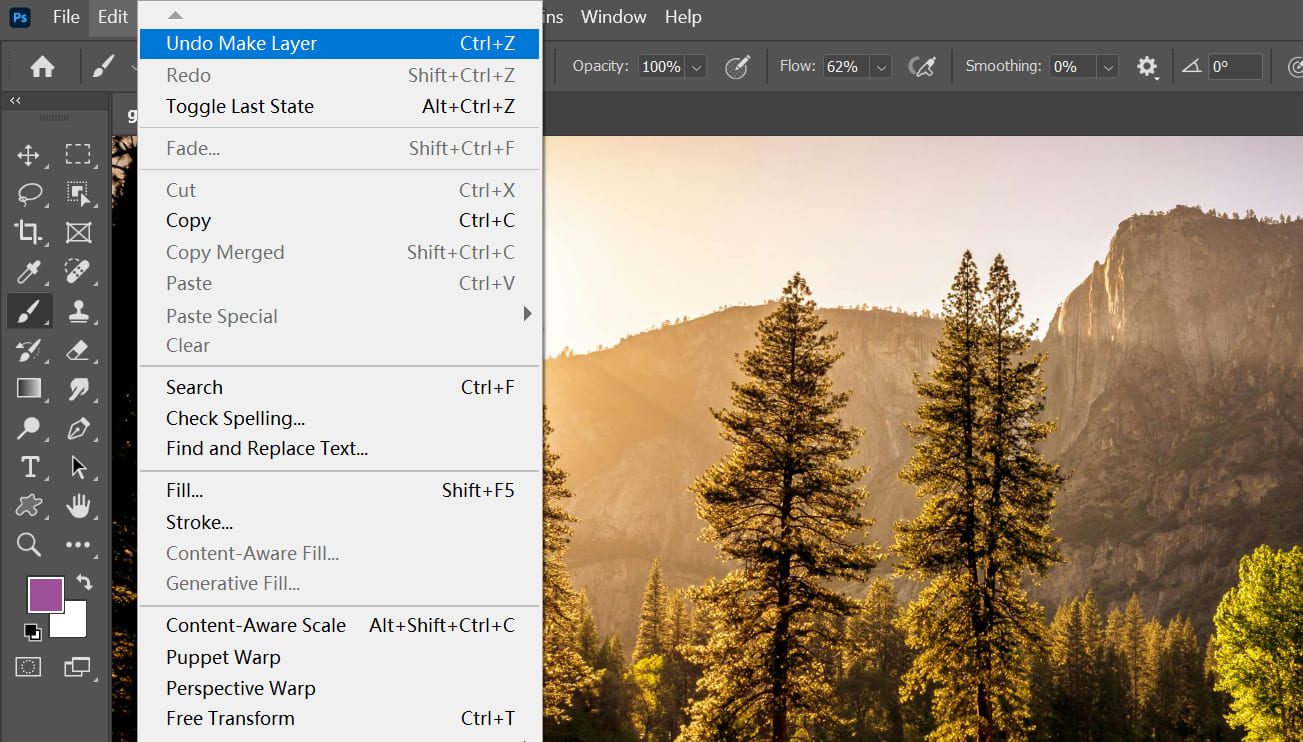
Task: Enable airbrush mode in options bar
Action: click(x=921, y=66)
